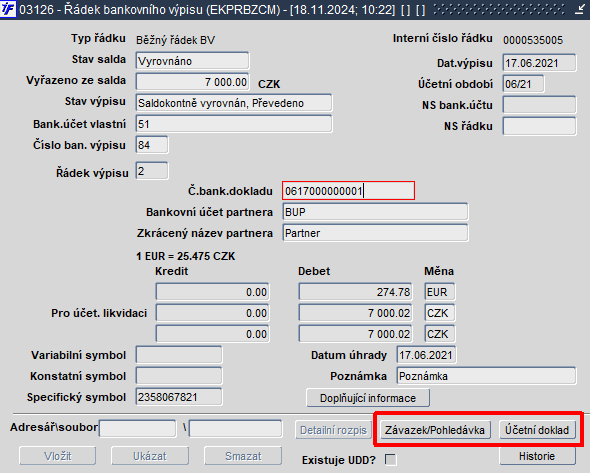Click the Ukázat button
This screenshot has height=473, width=590.
[x=150, y=456]
